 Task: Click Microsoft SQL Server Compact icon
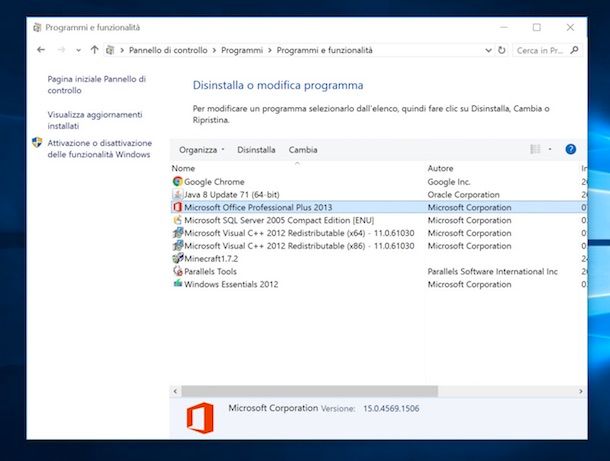click(178, 220)
